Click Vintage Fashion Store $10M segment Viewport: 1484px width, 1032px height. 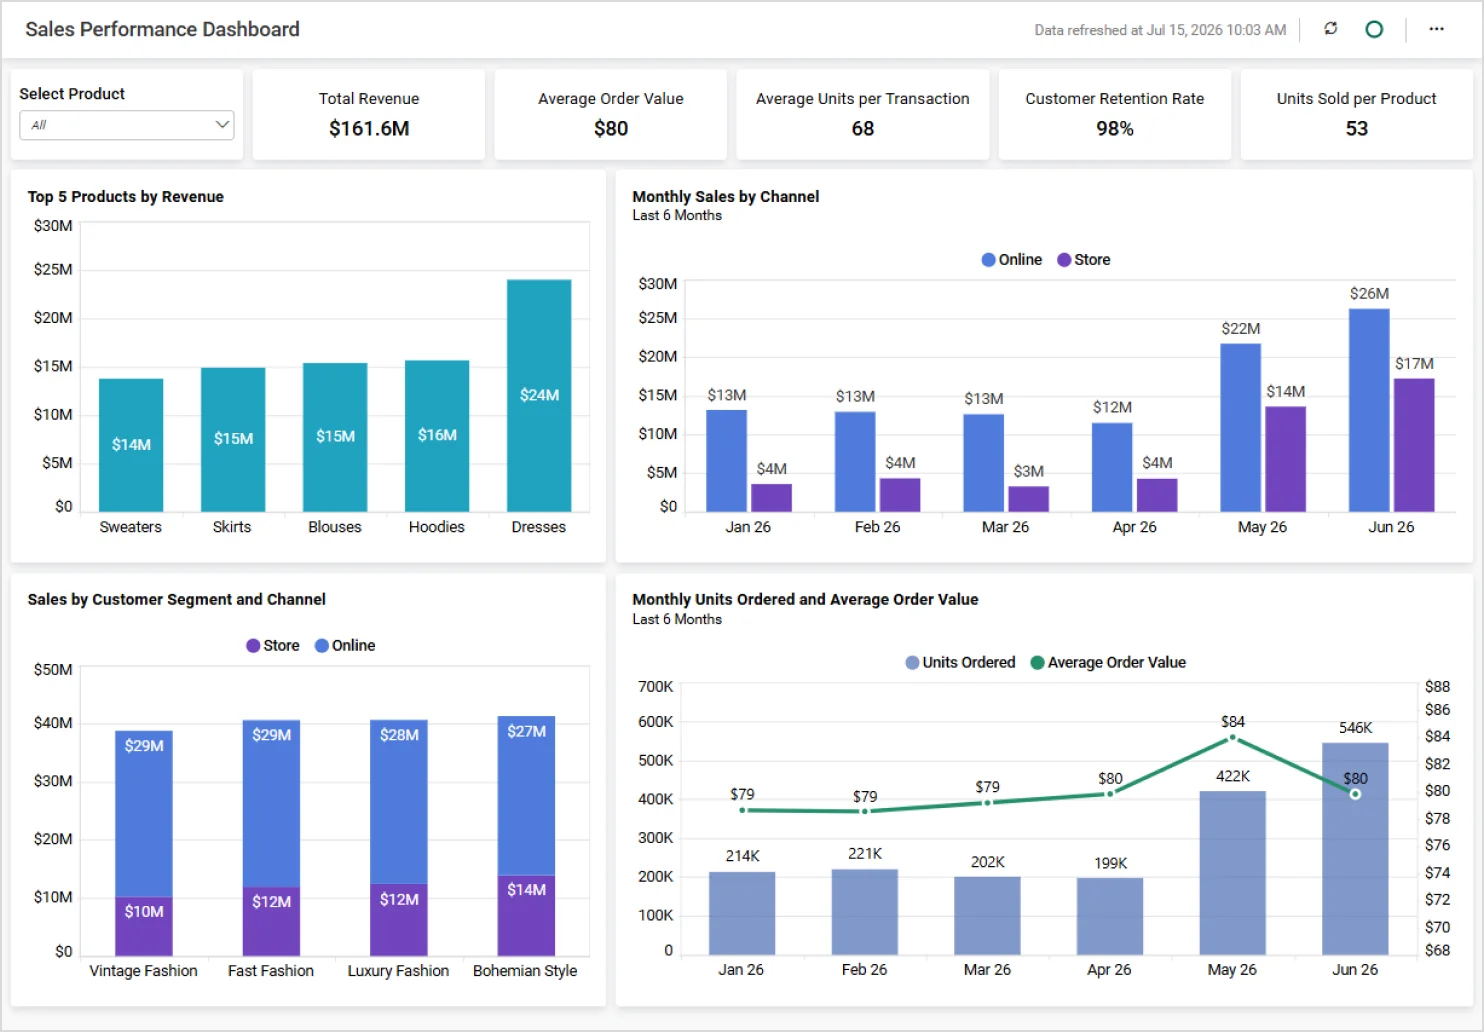[x=144, y=926]
